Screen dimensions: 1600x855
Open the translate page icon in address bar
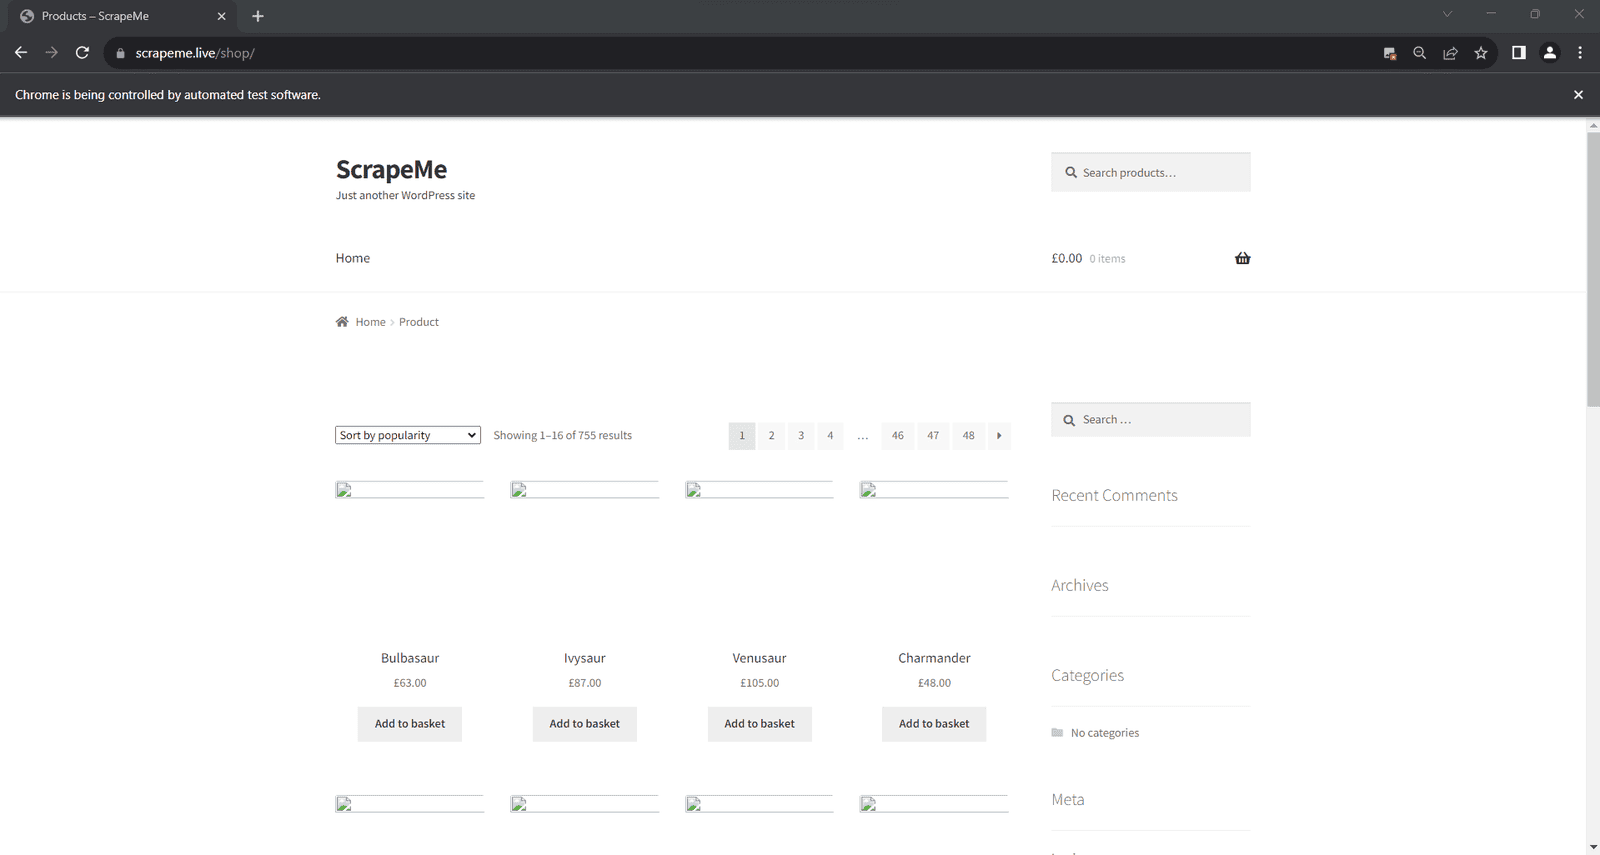pos(1389,53)
